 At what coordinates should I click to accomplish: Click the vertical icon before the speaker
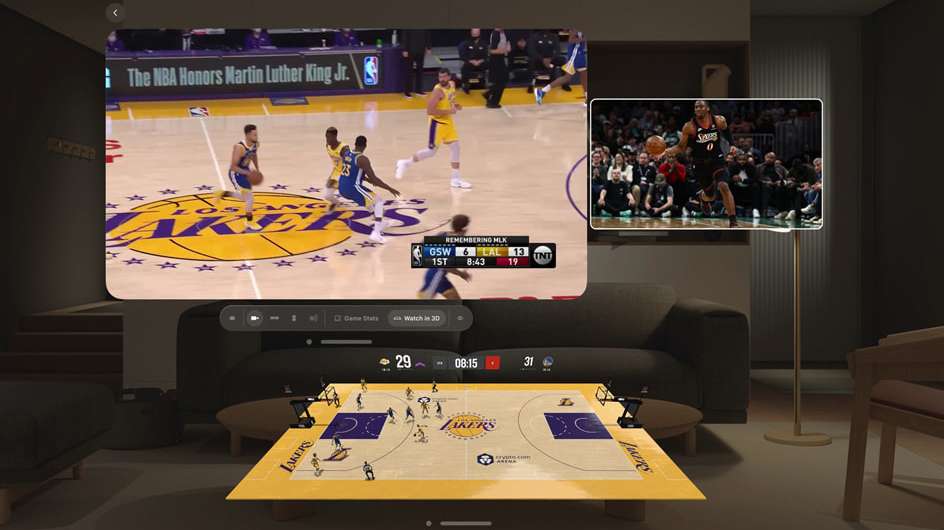tap(294, 318)
